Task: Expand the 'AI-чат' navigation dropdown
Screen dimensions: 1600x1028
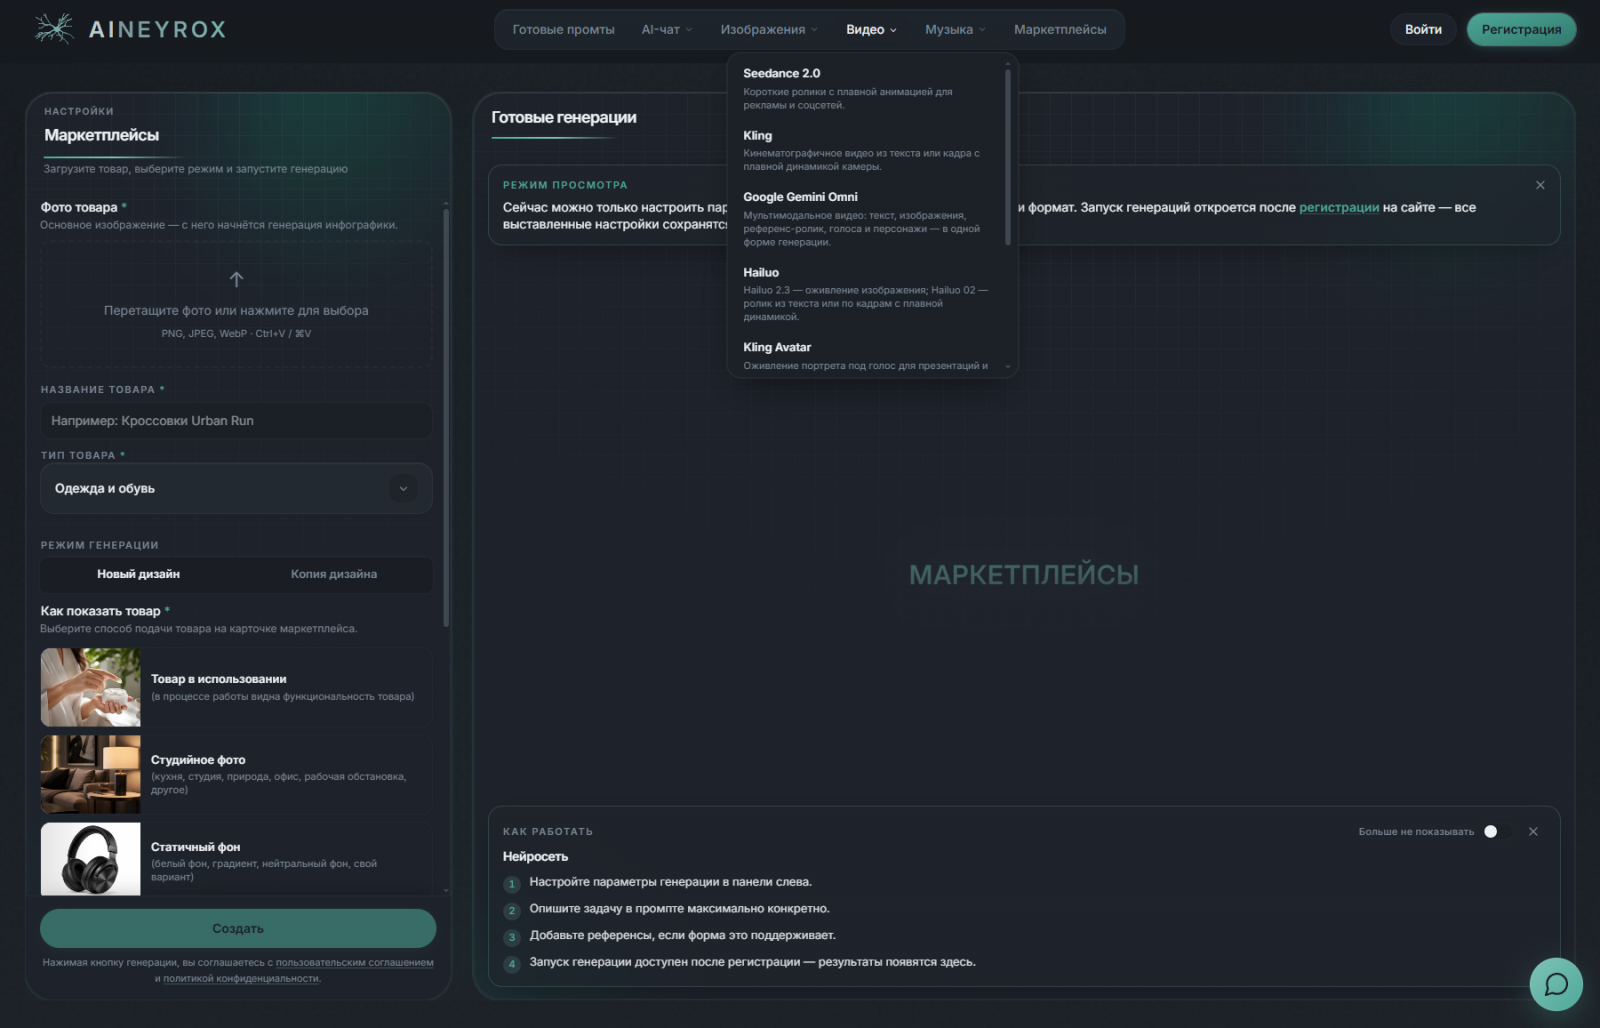Action: 667,29
